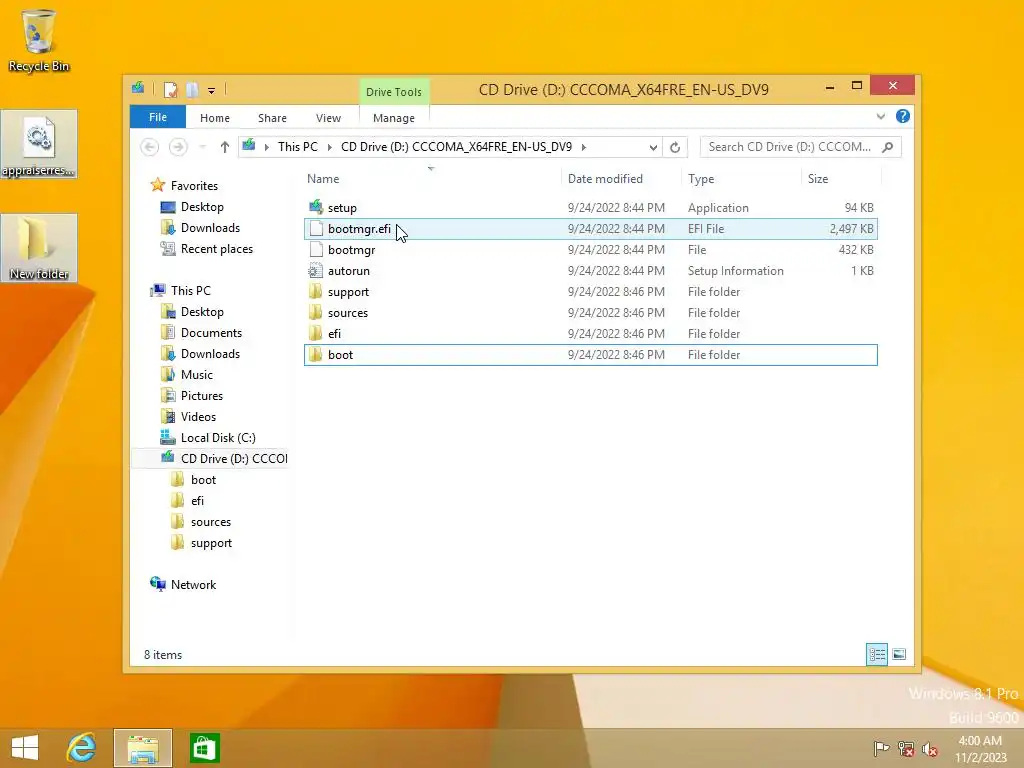The height and width of the screenshot is (768, 1024).
Task: Select the New folder desktop icon
Action: coord(39,248)
